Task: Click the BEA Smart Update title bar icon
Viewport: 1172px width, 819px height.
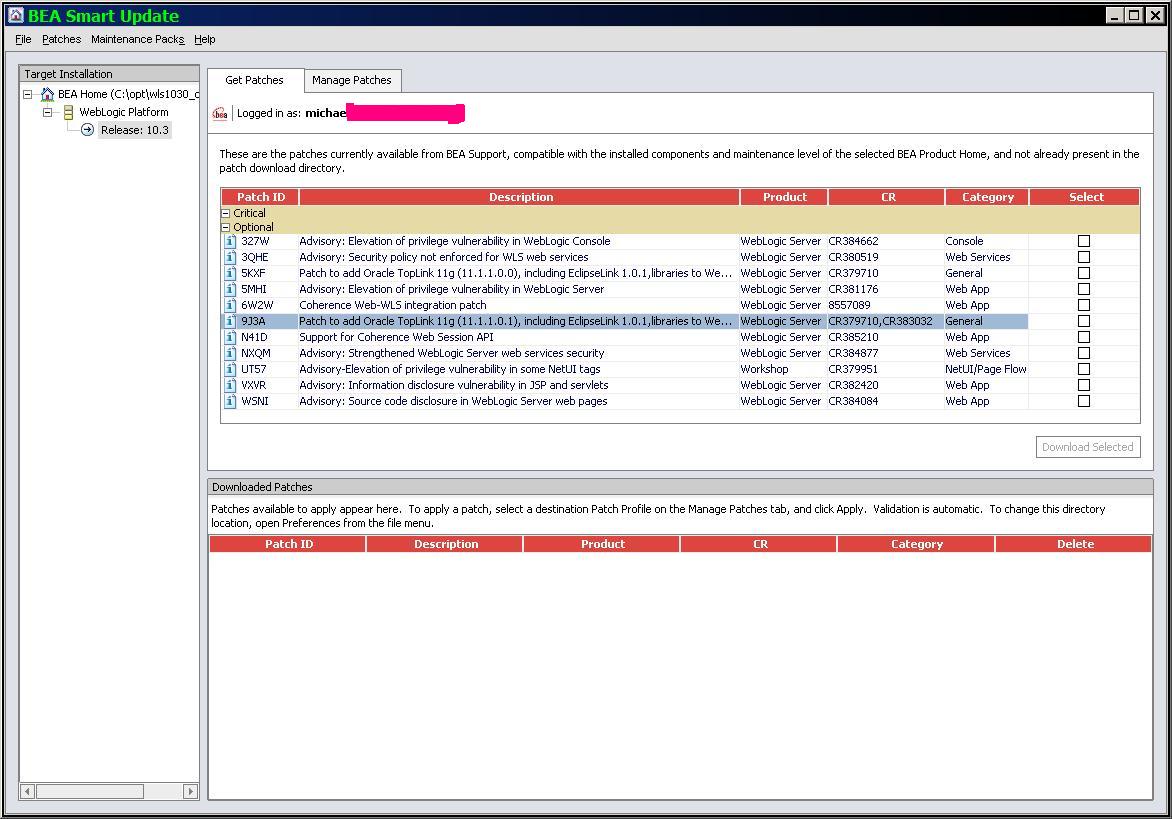Action: tap(16, 15)
